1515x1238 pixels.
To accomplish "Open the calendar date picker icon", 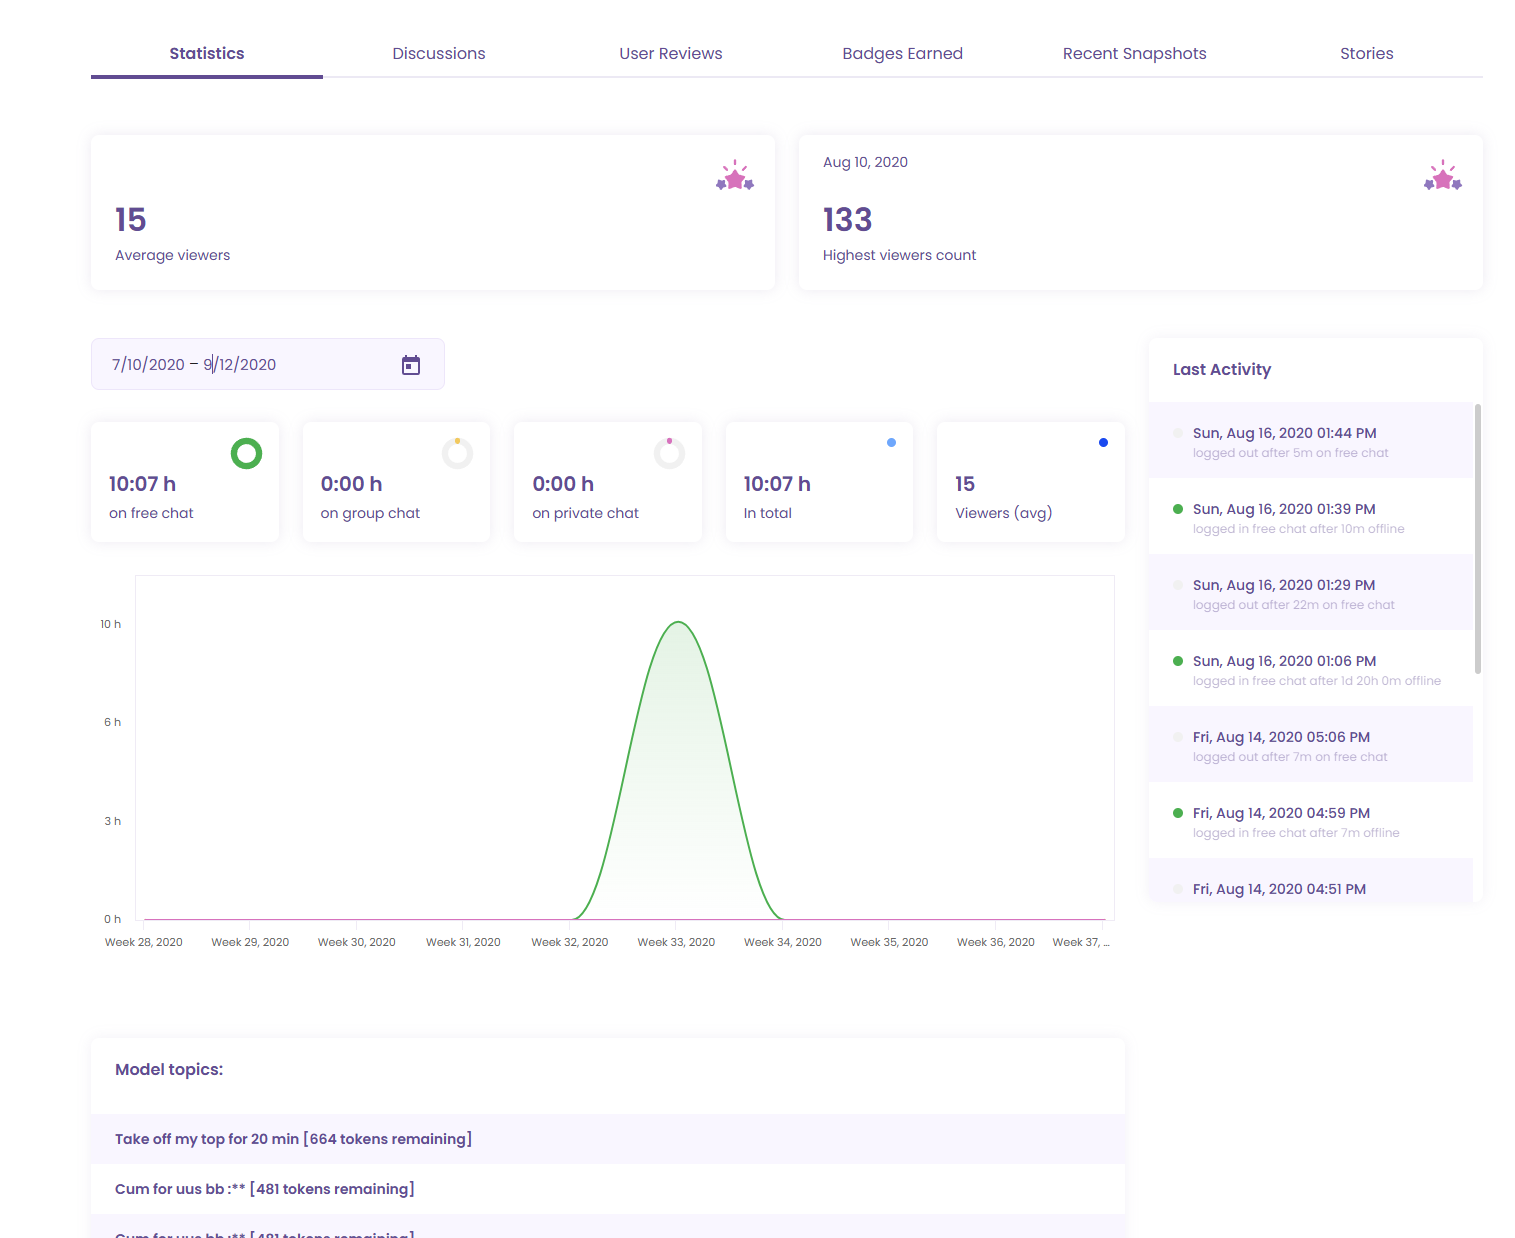I will pyautogui.click(x=411, y=365).
